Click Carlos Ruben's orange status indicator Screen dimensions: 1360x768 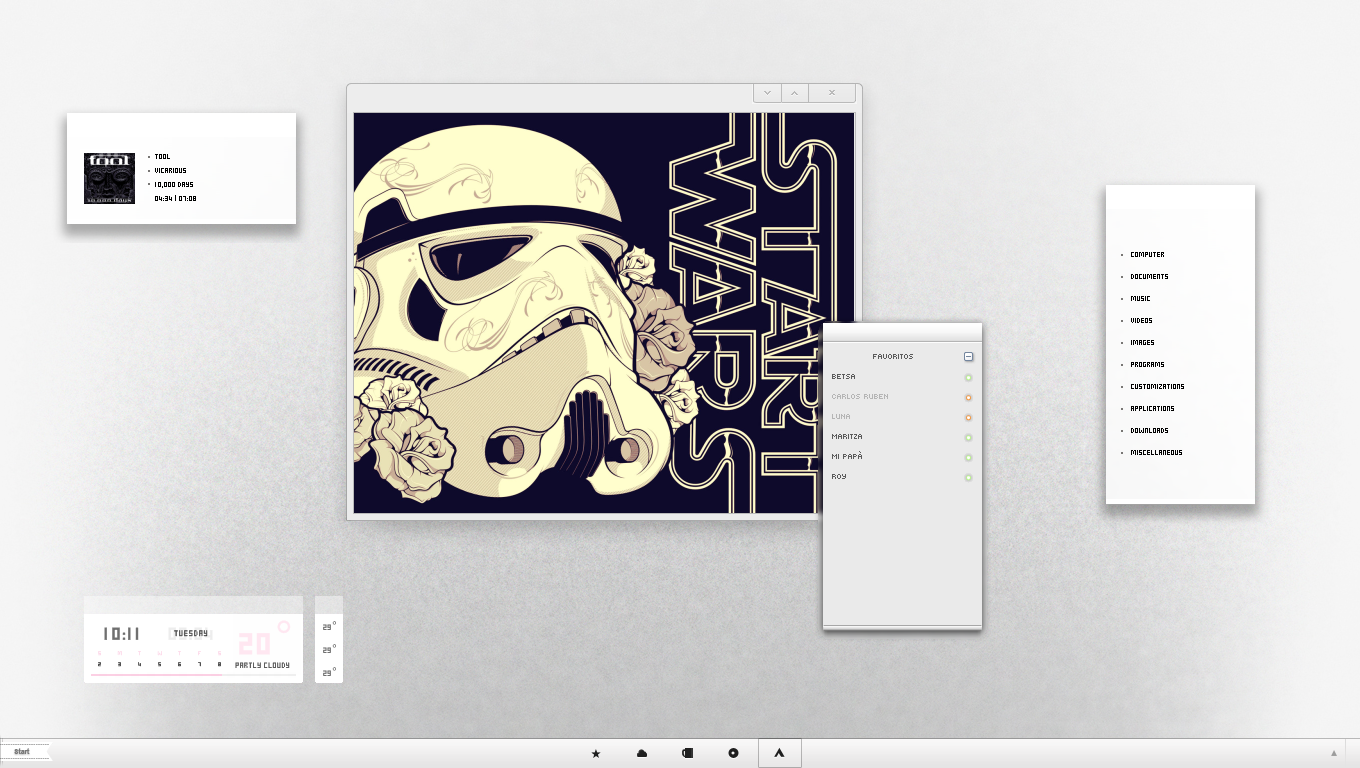pyautogui.click(x=968, y=397)
